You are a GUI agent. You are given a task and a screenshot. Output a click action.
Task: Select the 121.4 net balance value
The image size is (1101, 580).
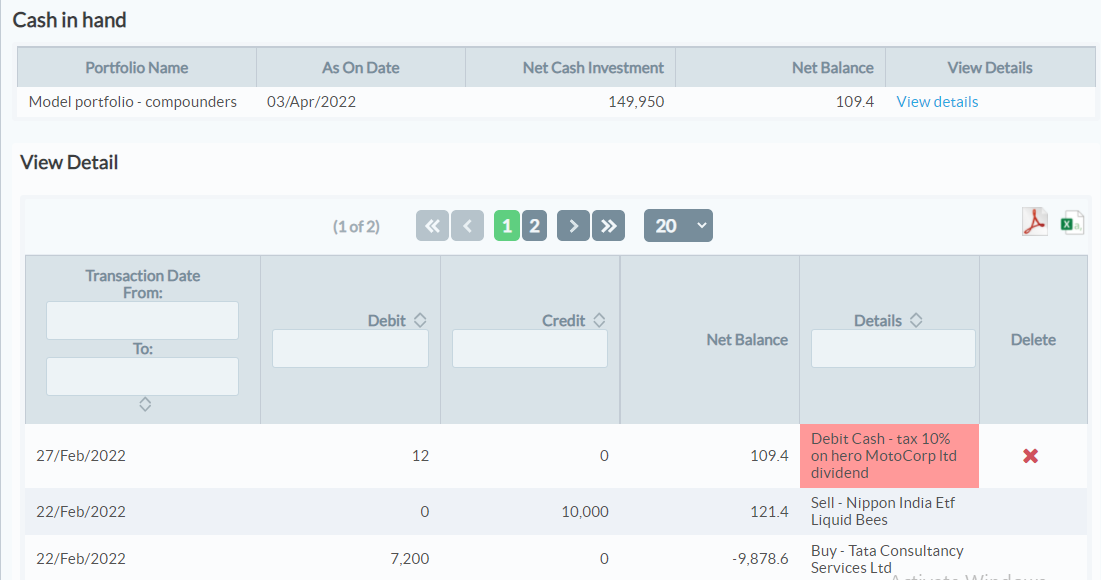tap(769, 512)
